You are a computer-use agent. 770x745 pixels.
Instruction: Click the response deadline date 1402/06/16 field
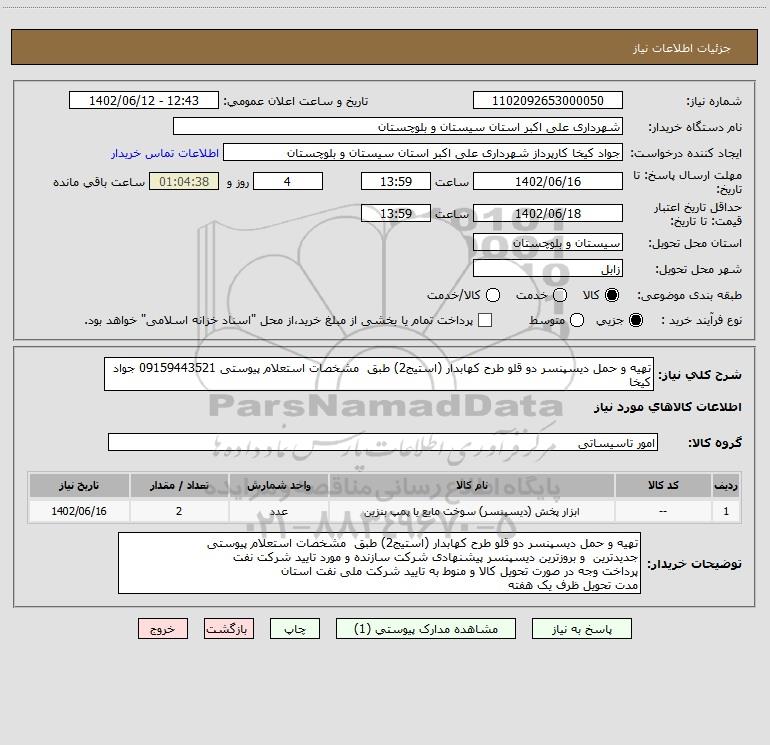click(x=548, y=181)
